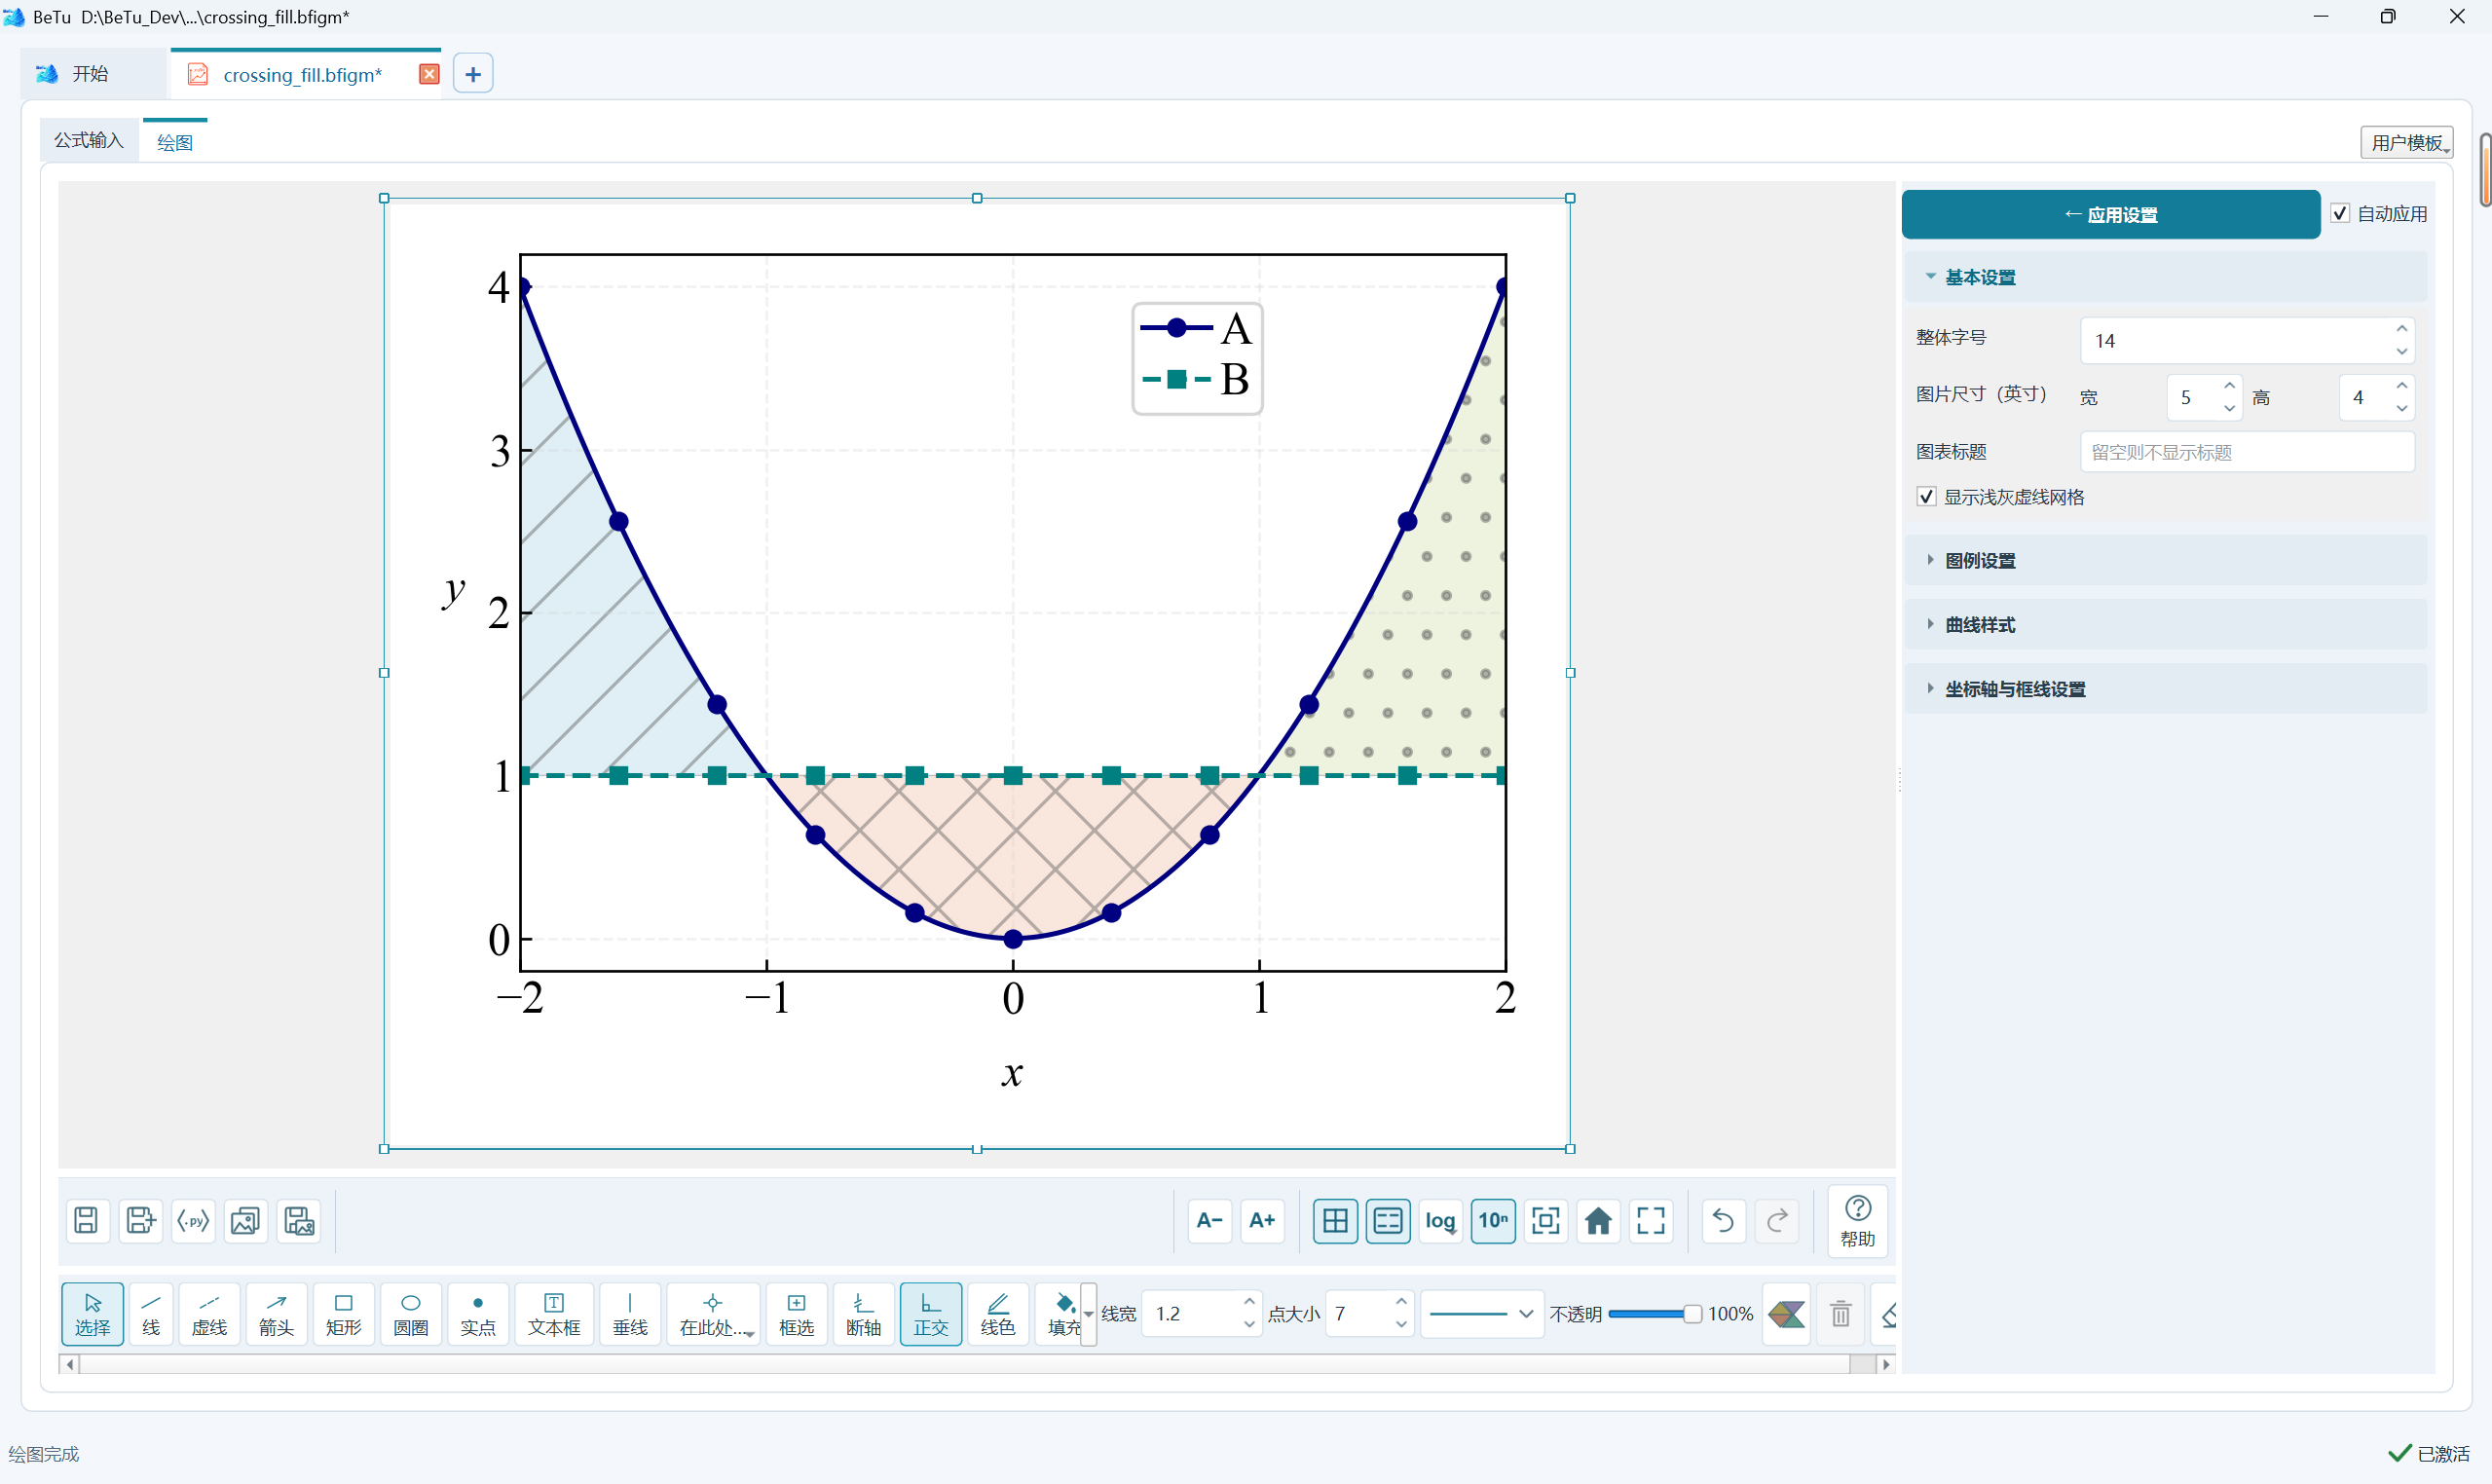Click the undo arrow icon
Screen dimensions: 2492x1484
point(1723,1220)
